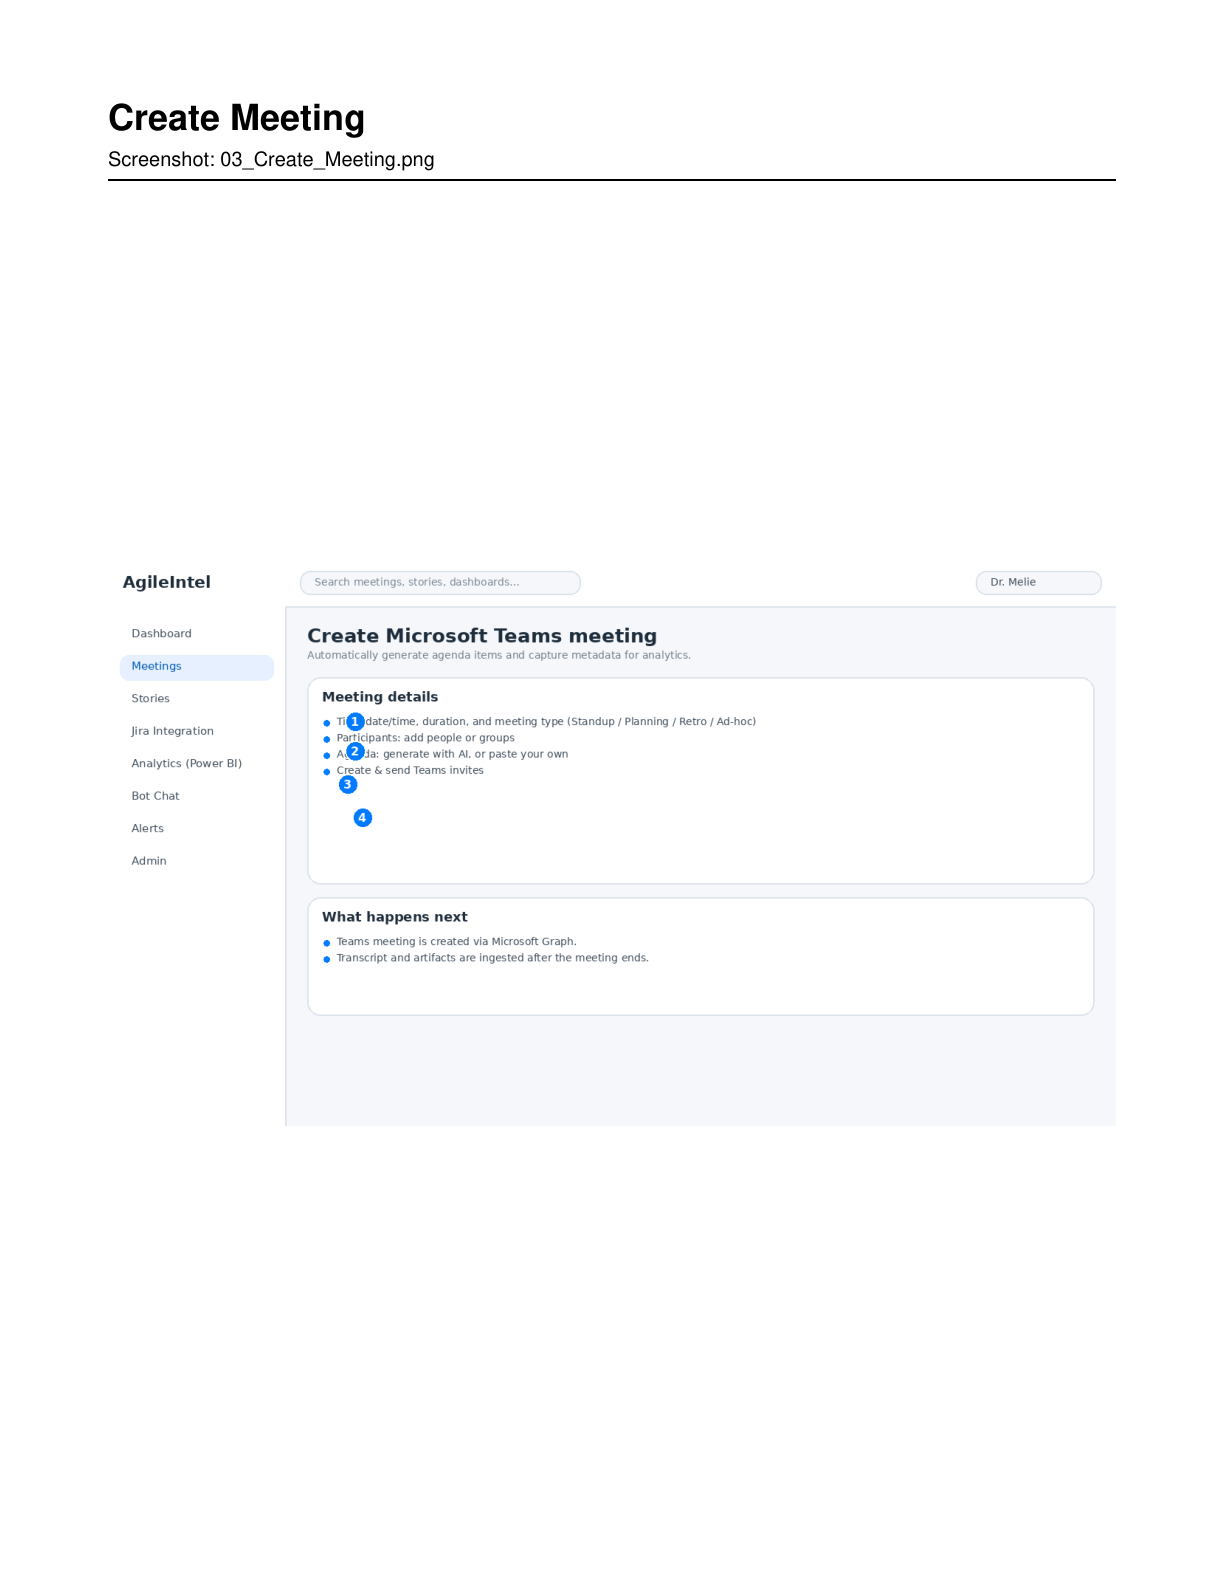Click the 'Create & send Teams invites' line

410,771
